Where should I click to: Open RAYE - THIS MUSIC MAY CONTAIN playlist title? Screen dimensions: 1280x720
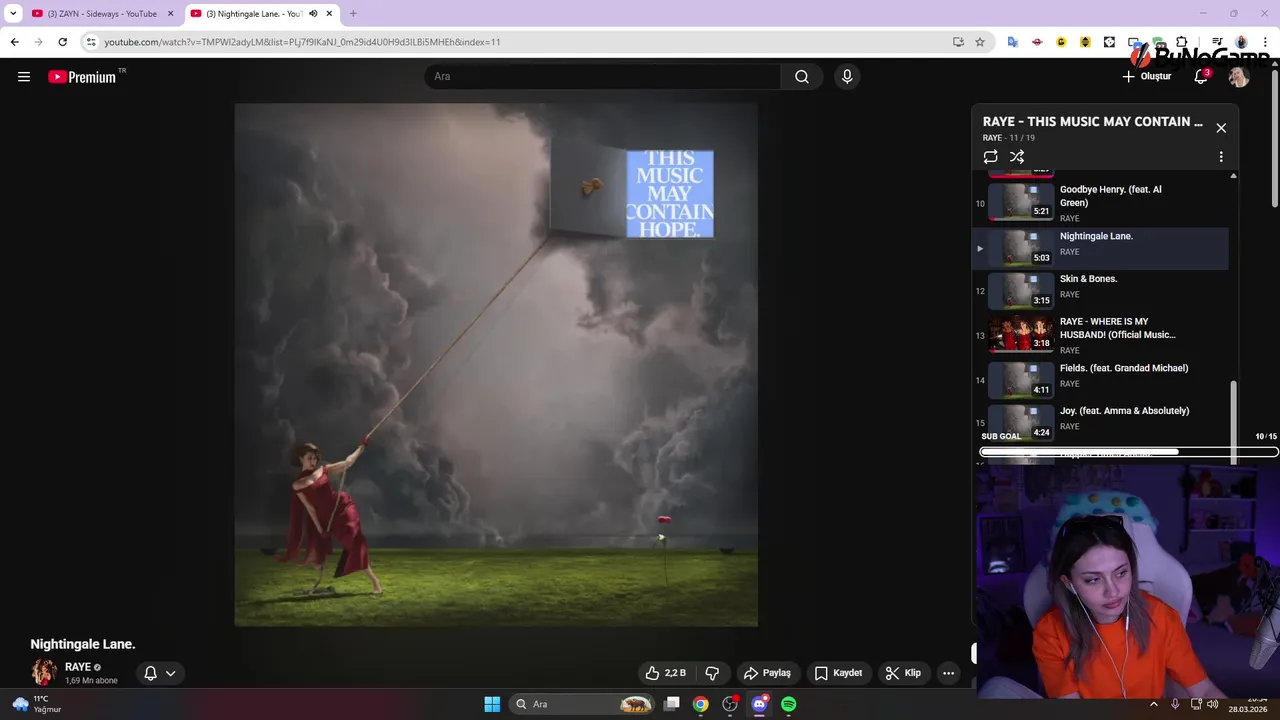[1093, 122]
